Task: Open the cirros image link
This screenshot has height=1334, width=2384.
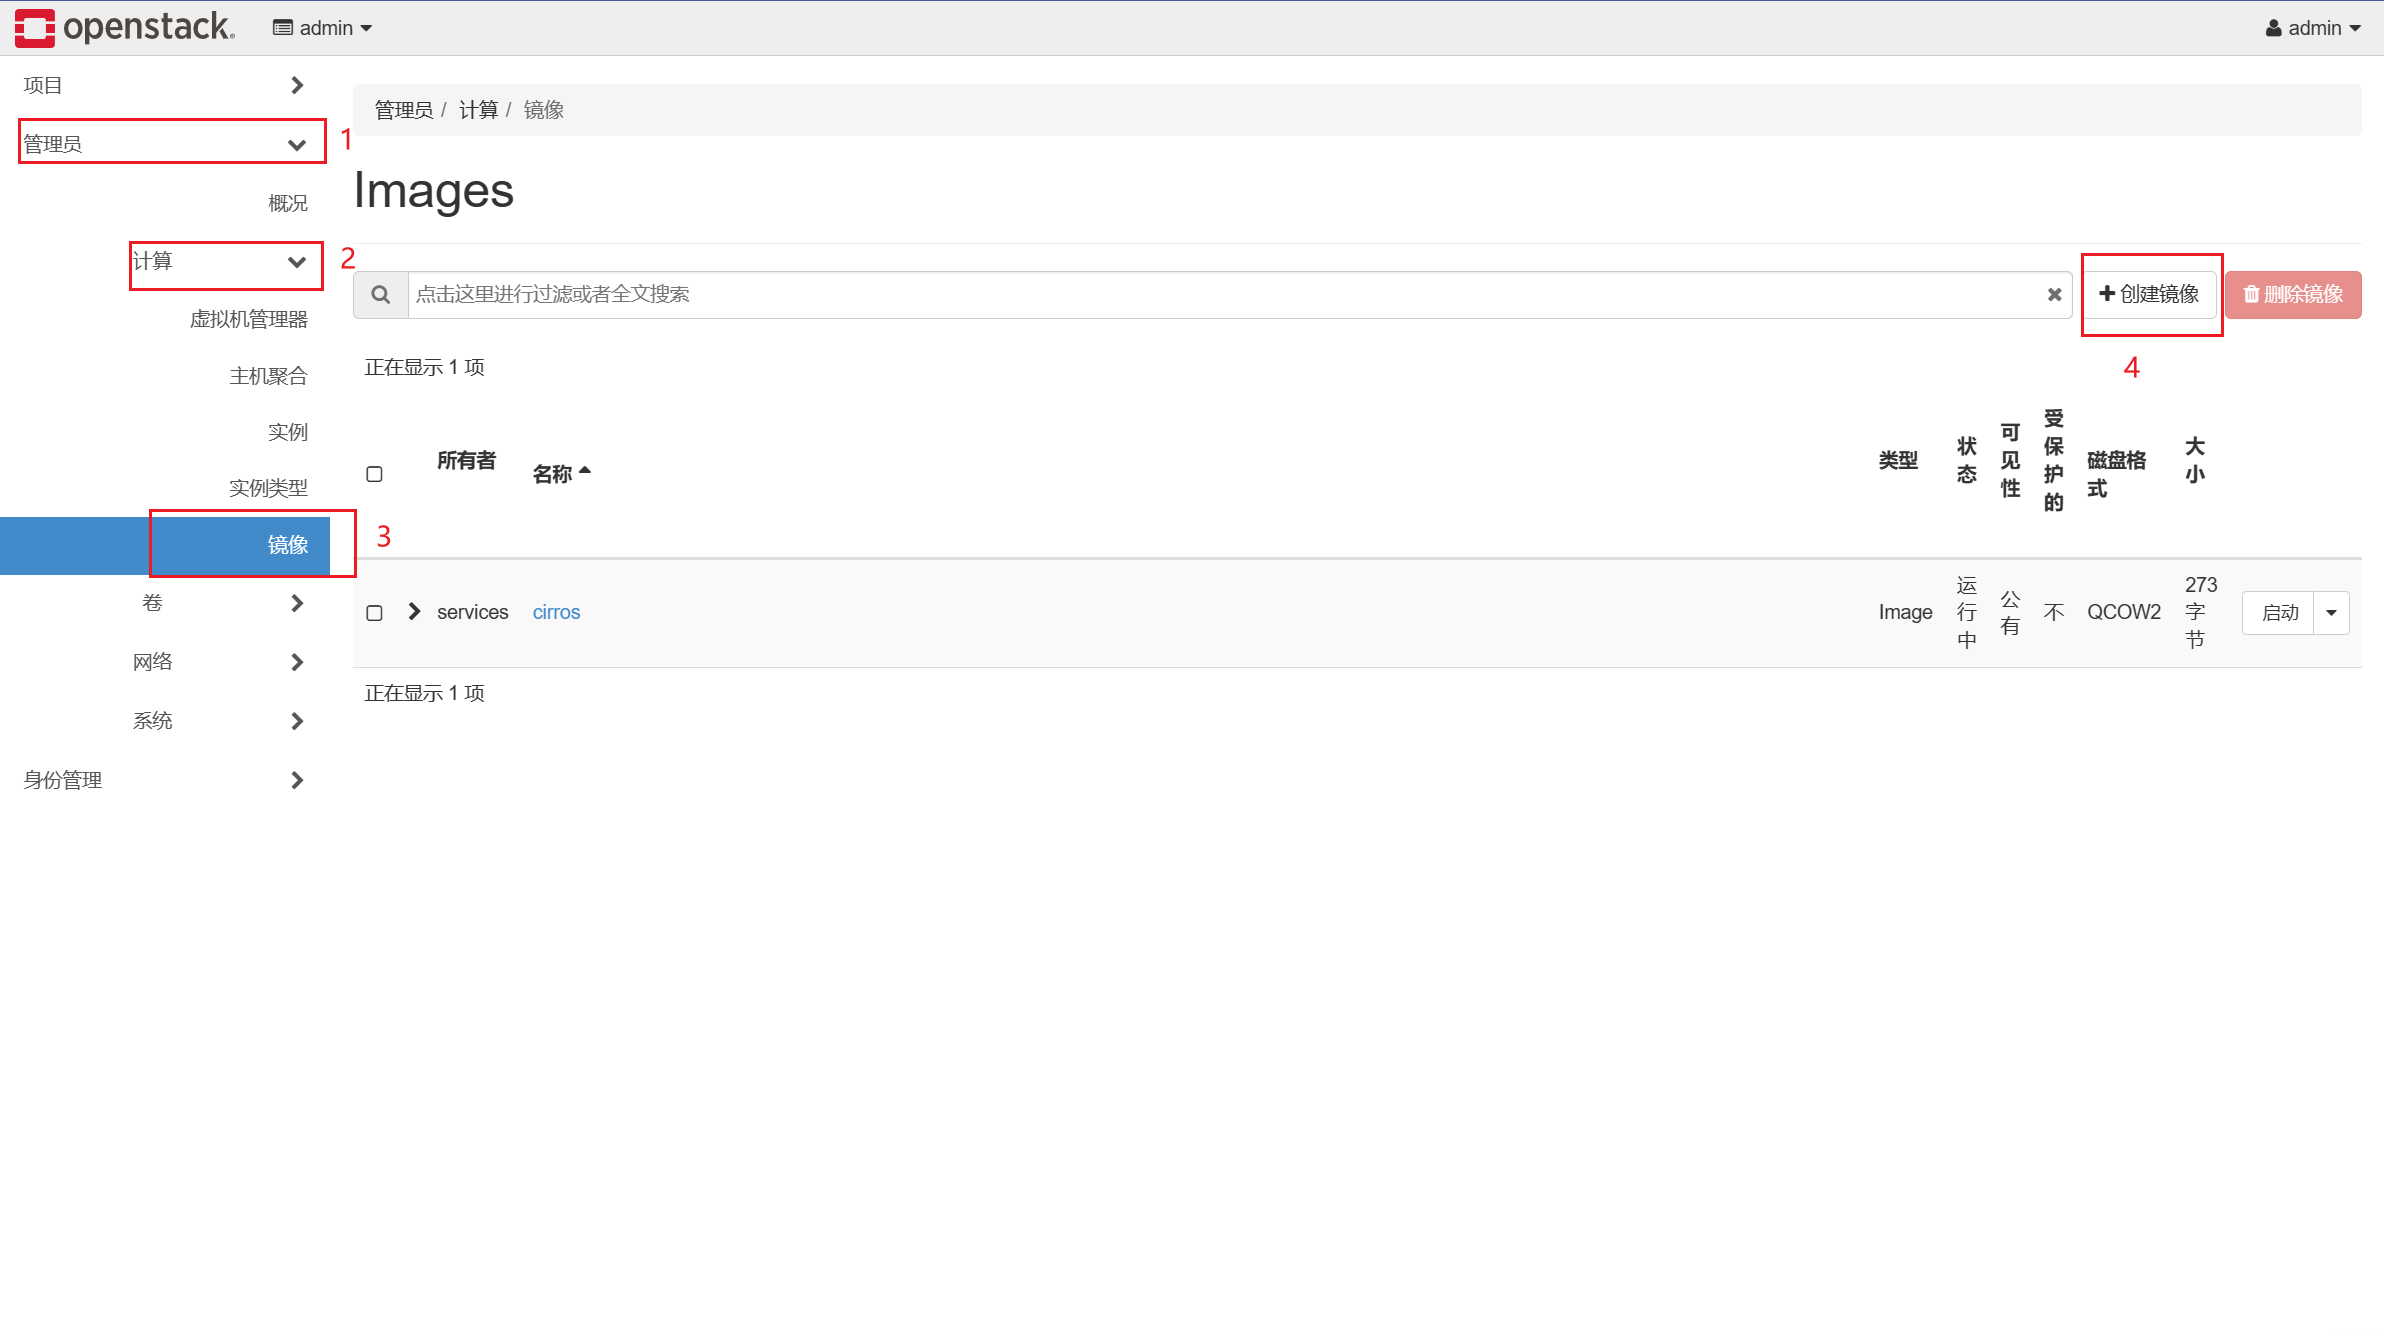Action: click(556, 612)
